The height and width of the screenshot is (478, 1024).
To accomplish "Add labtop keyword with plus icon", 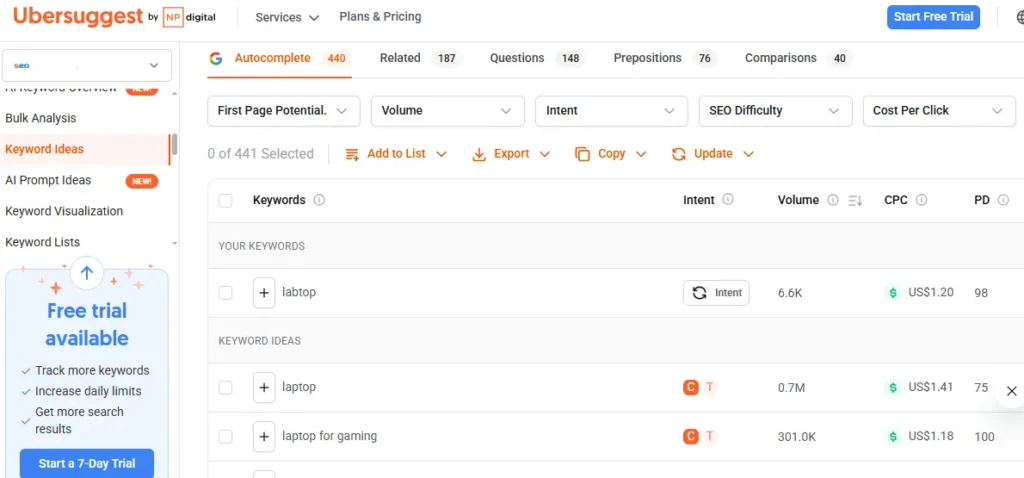I will click(x=264, y=293).
